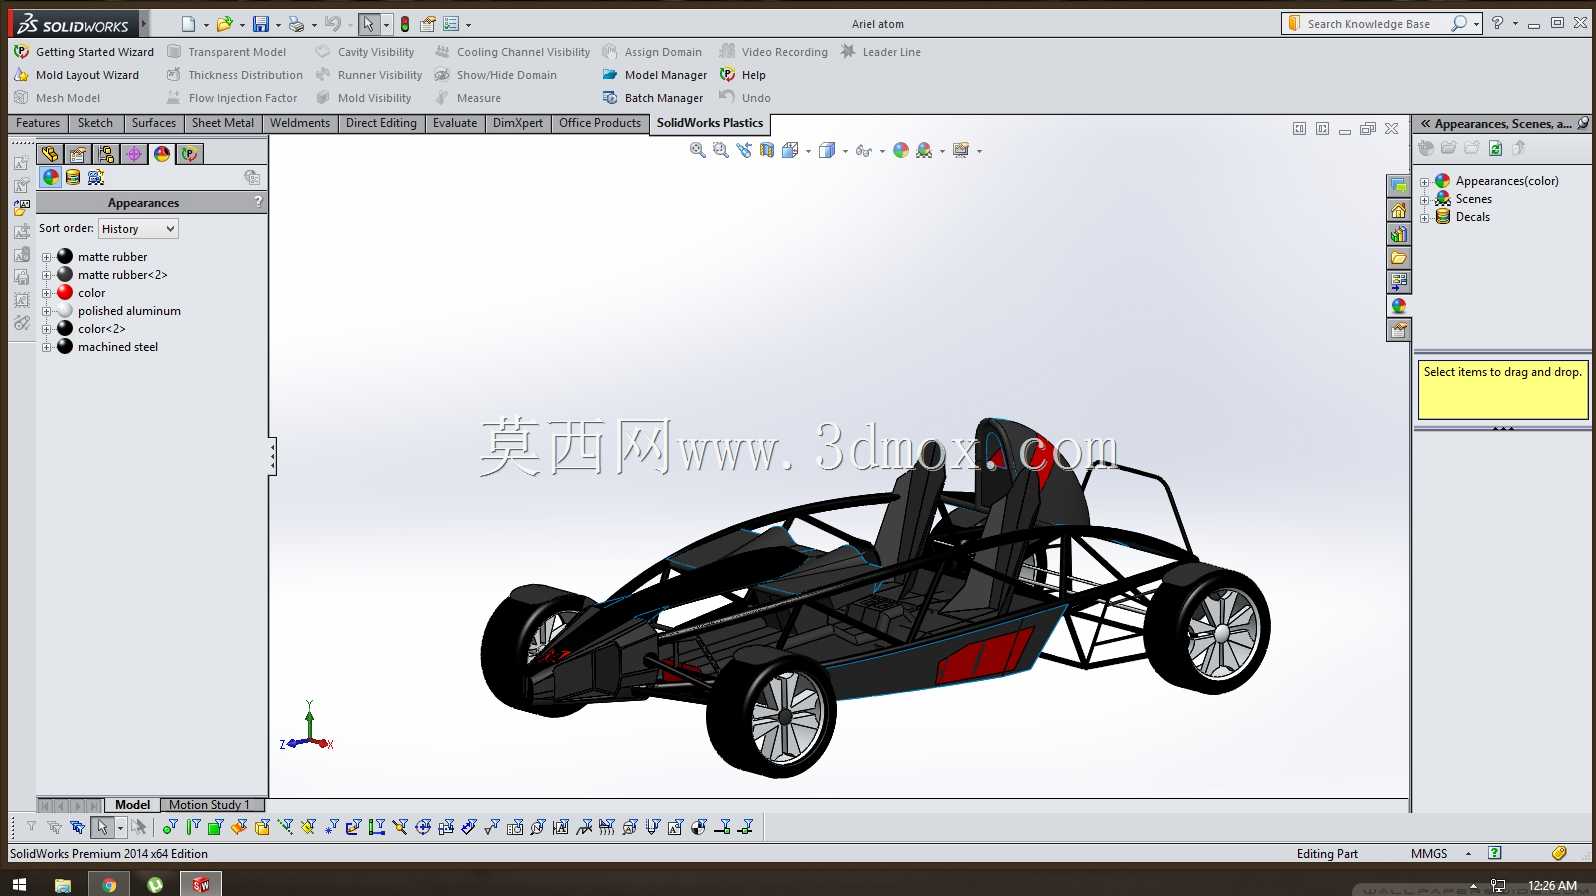
Task: Toggle the selection filter arrow mode
Action: coord(102,827)
